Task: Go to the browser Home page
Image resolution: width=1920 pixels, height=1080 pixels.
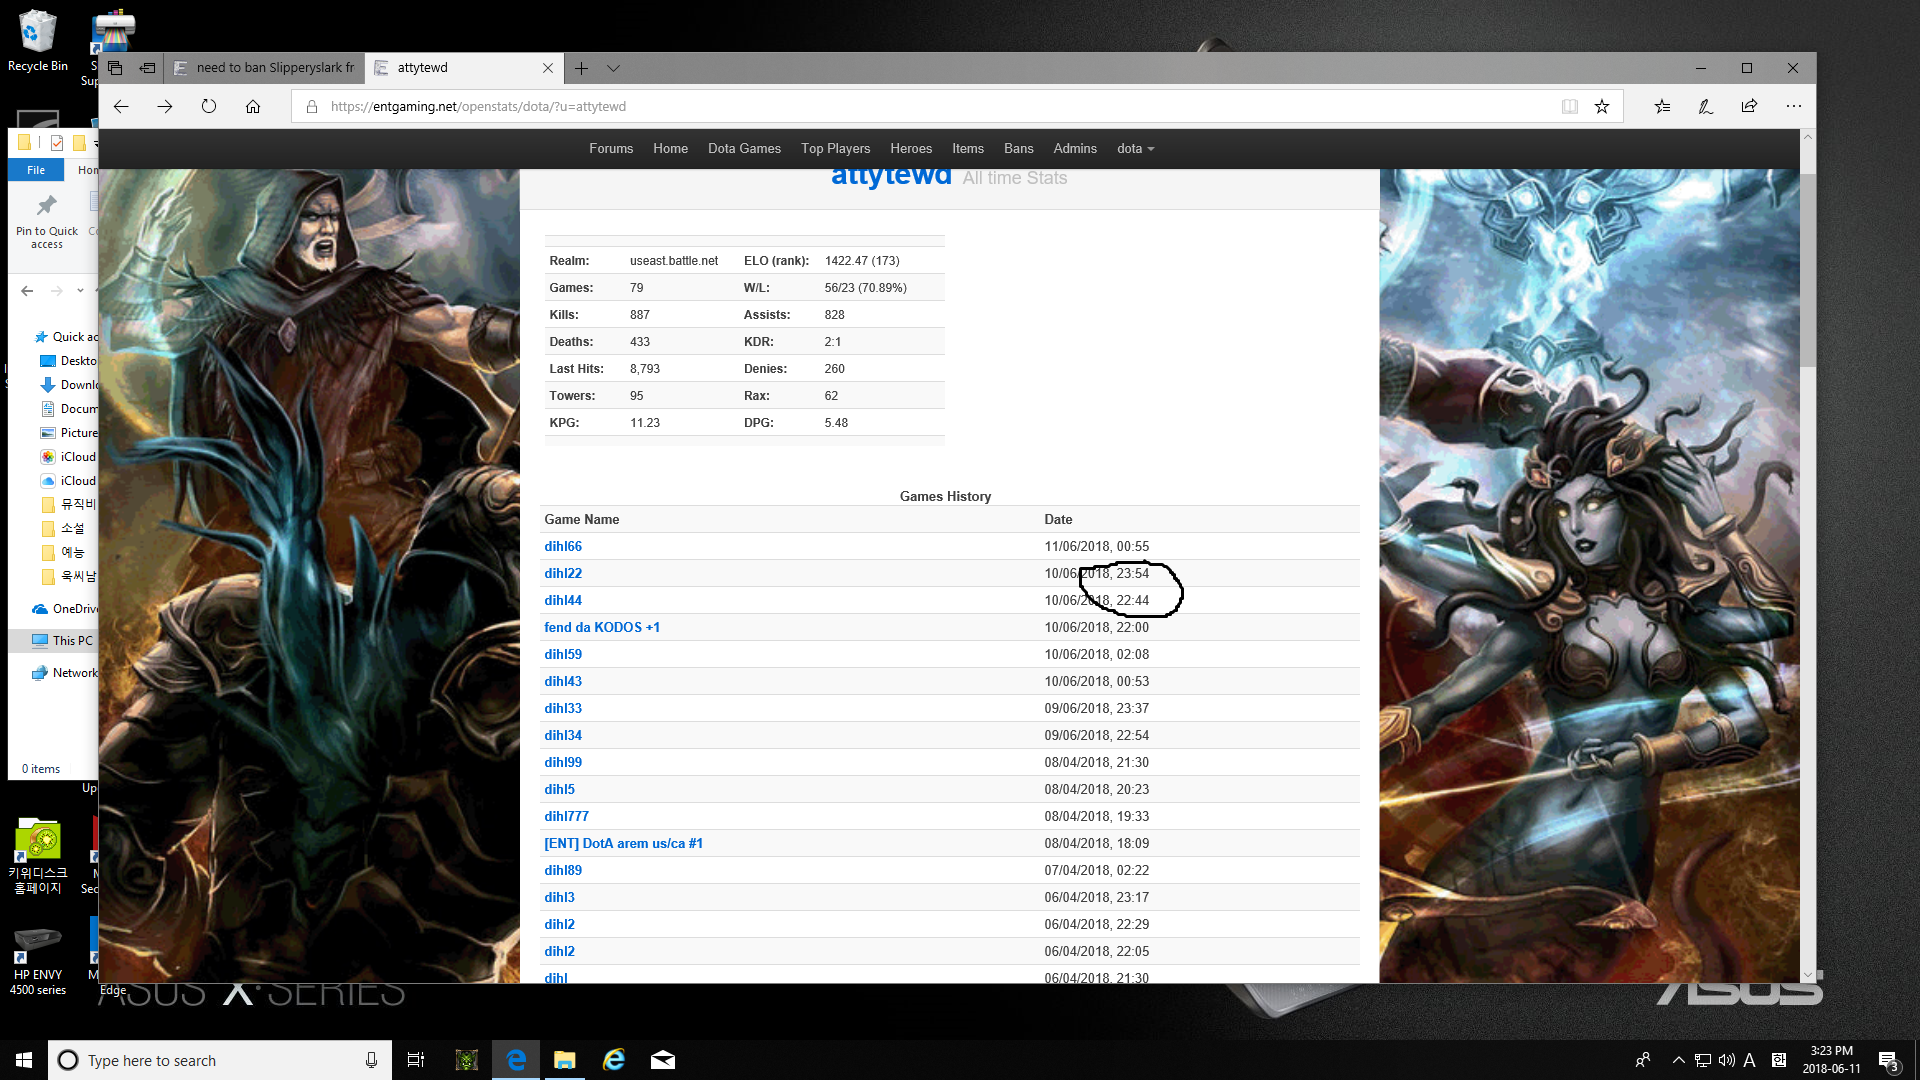Action: pyautogui.click(x=253, y=107)
